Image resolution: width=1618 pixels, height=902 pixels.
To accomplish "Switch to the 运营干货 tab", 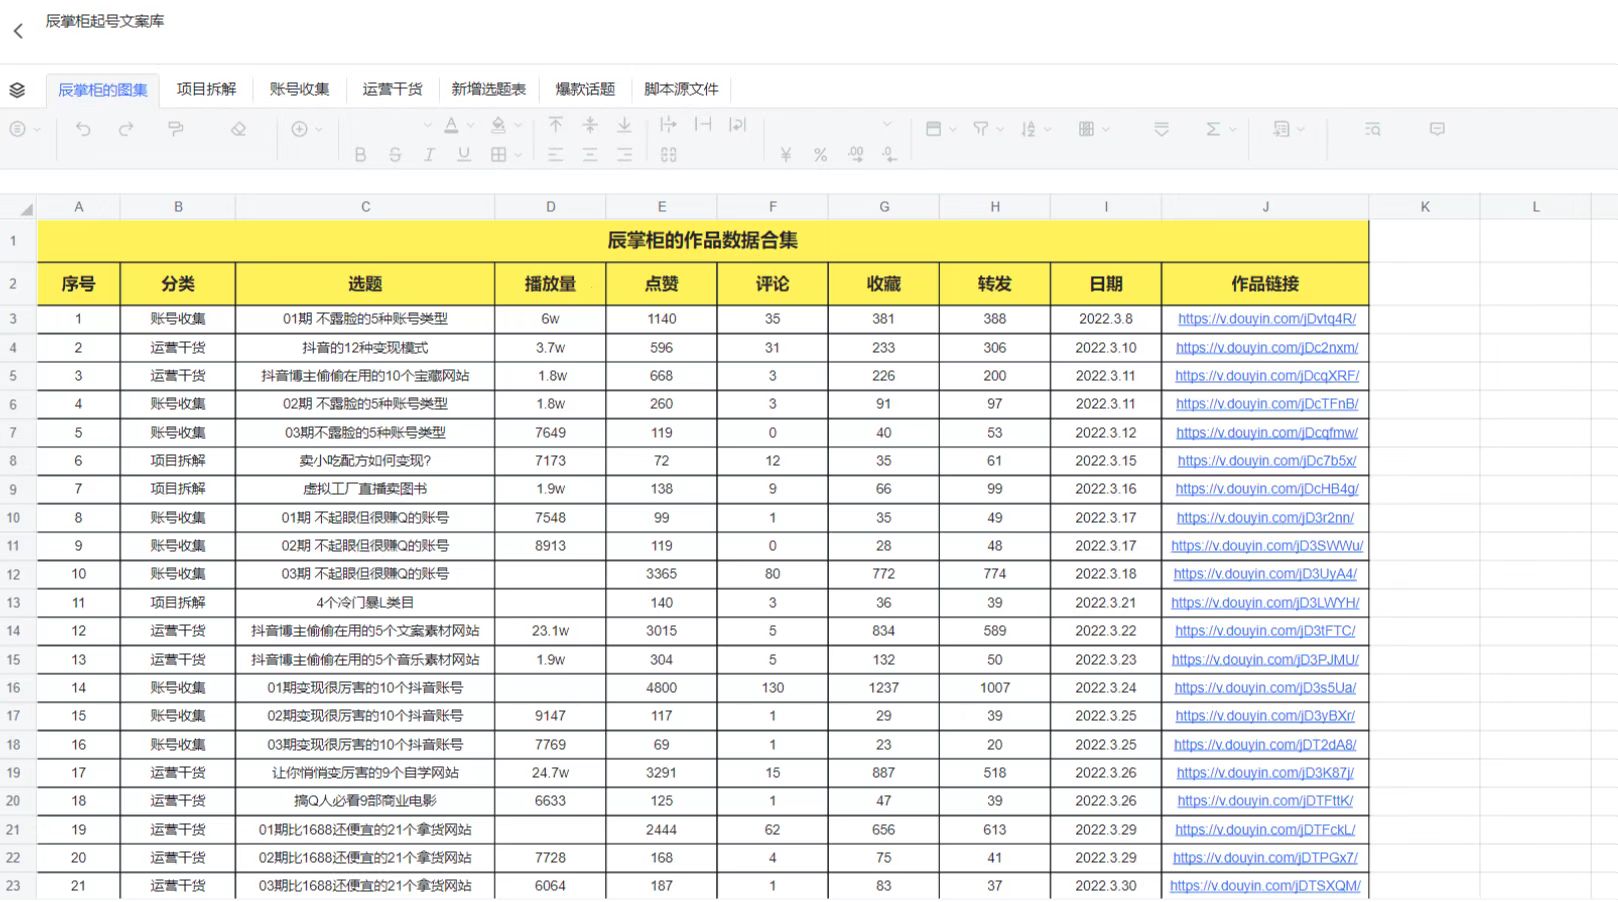I will click(x=392, y=89).
